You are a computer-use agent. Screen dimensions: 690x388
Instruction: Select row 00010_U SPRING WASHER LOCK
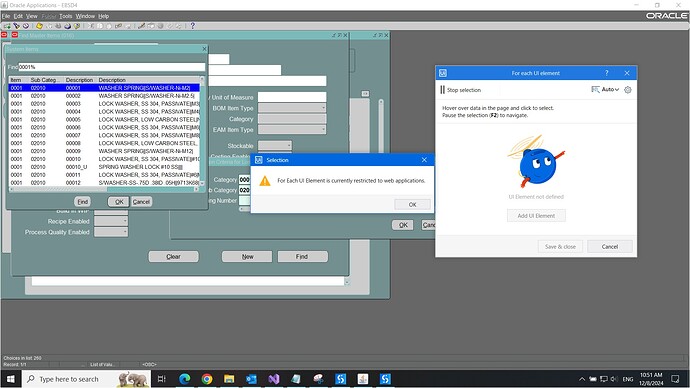[x=104, y=167]
